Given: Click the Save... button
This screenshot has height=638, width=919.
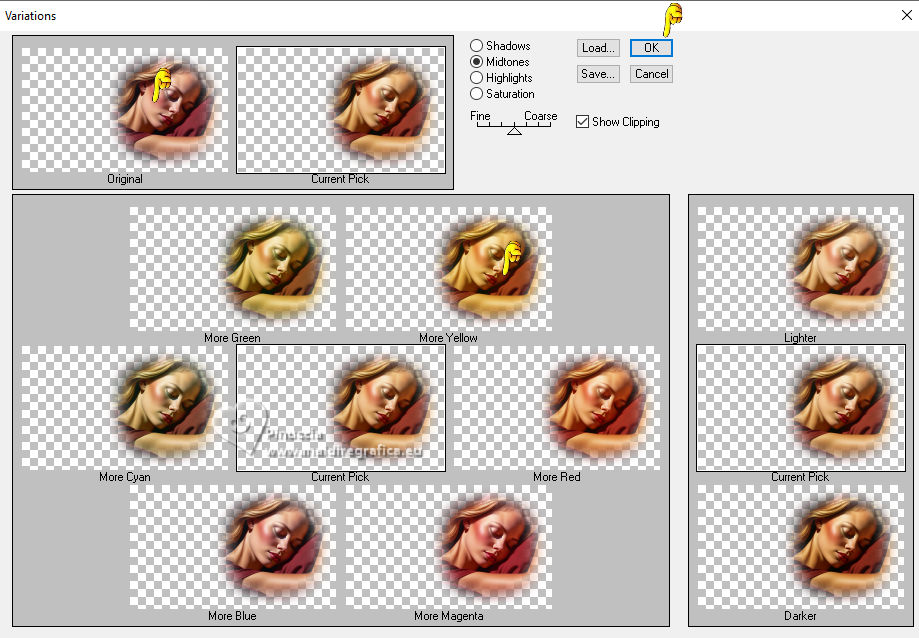Looking at the screenshot, I should [x=598, y=74].
